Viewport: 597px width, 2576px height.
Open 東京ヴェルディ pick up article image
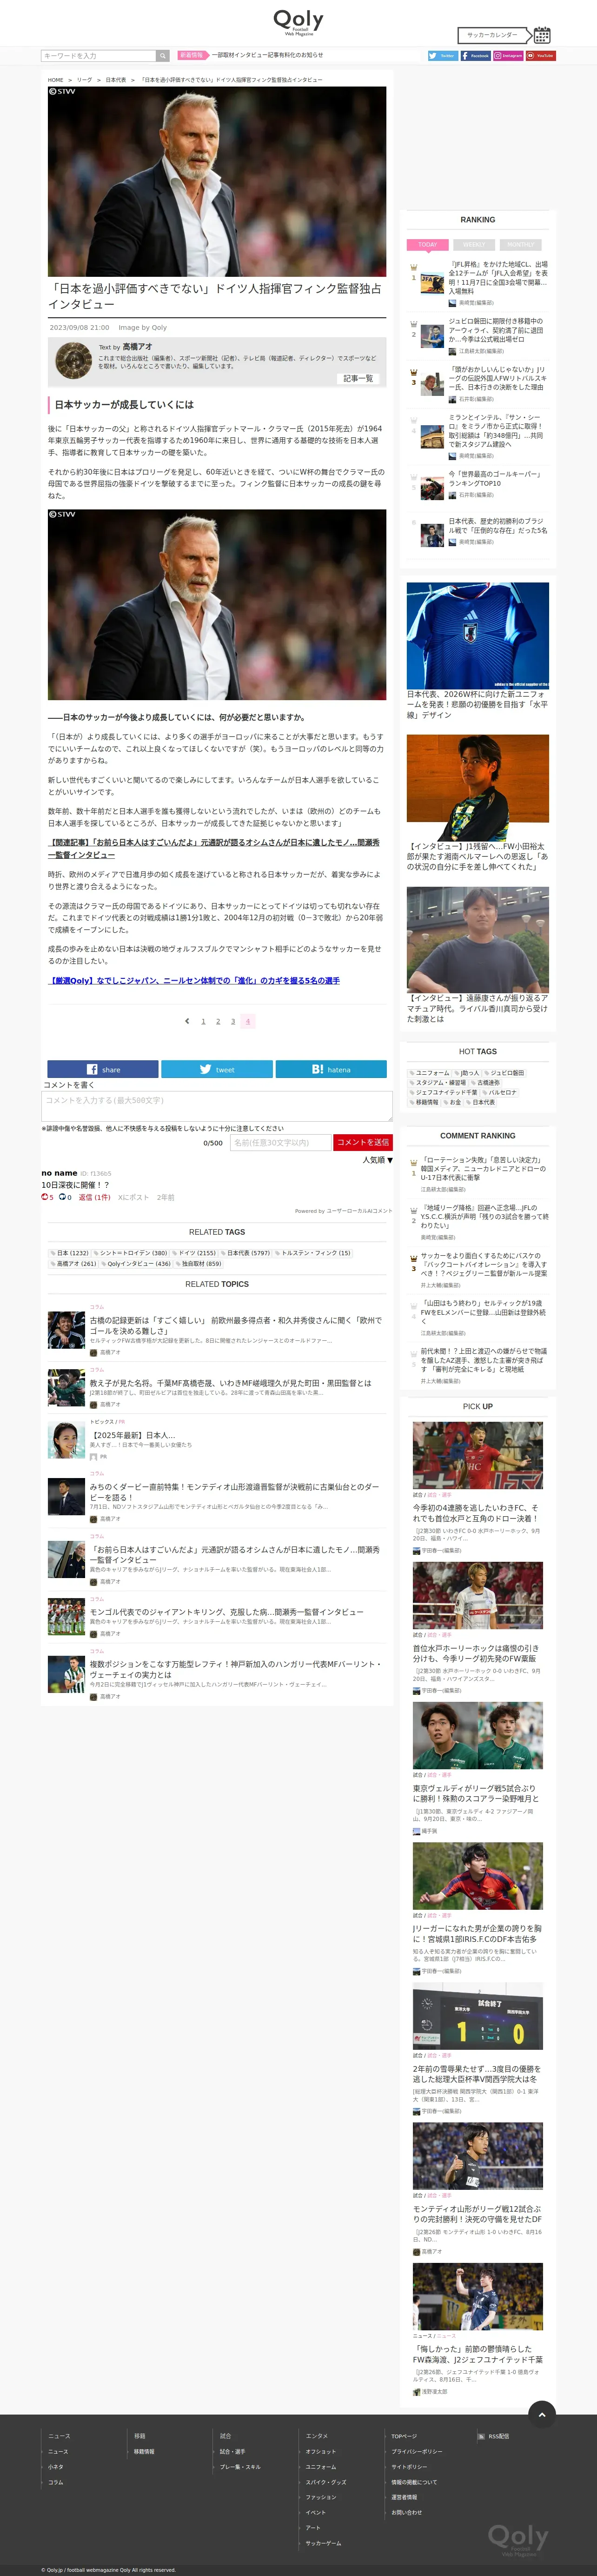477,1735
